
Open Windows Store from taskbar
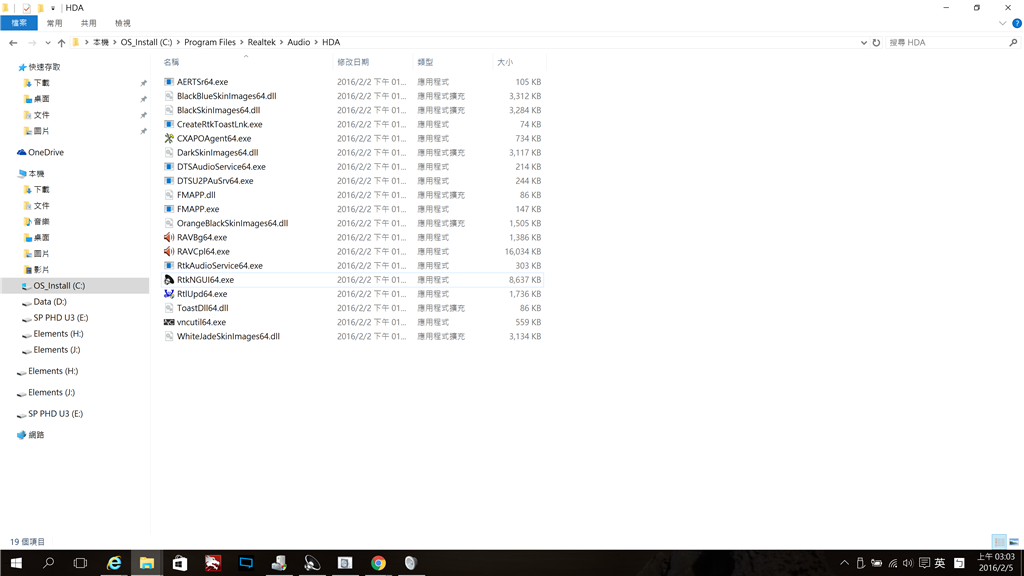(x=180, y=563)
